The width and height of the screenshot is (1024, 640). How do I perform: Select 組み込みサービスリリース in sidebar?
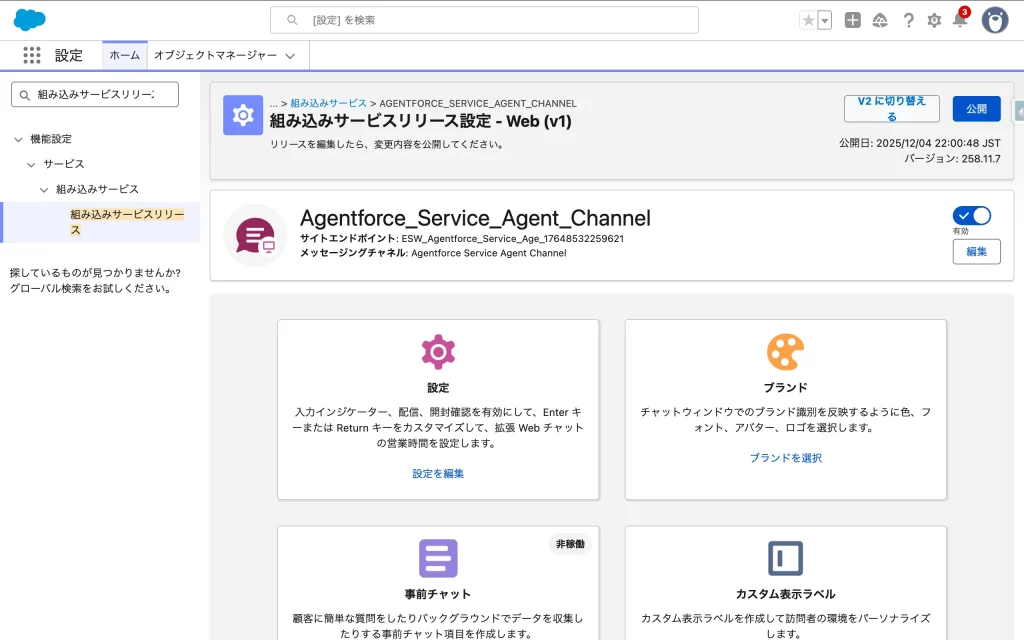tap(126, 222)
